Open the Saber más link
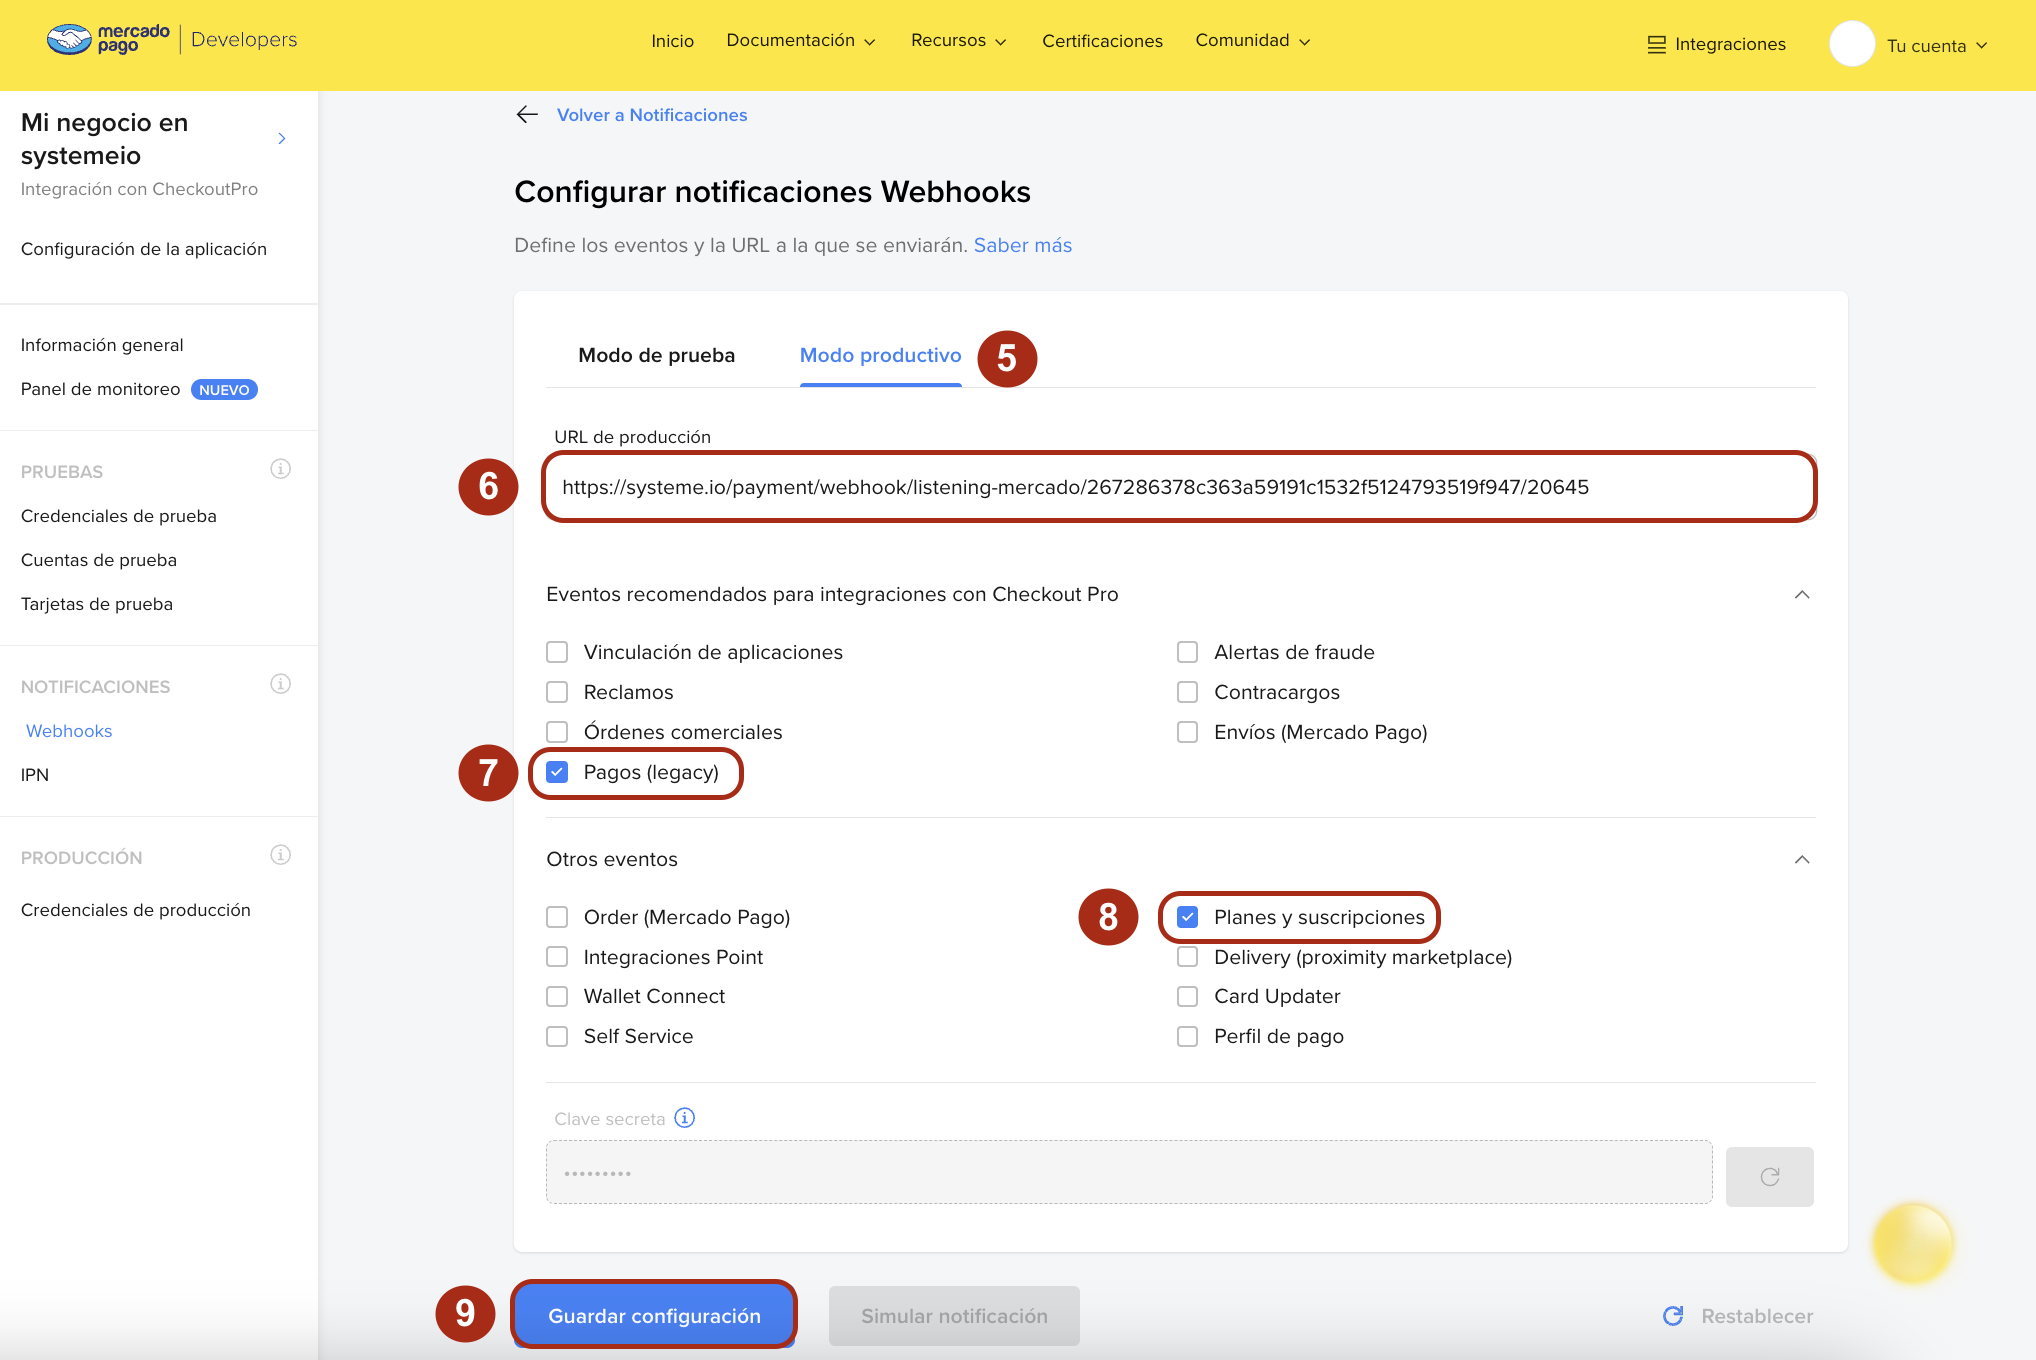Viewport: 2036px width, 1360px height. [1023, 245]
